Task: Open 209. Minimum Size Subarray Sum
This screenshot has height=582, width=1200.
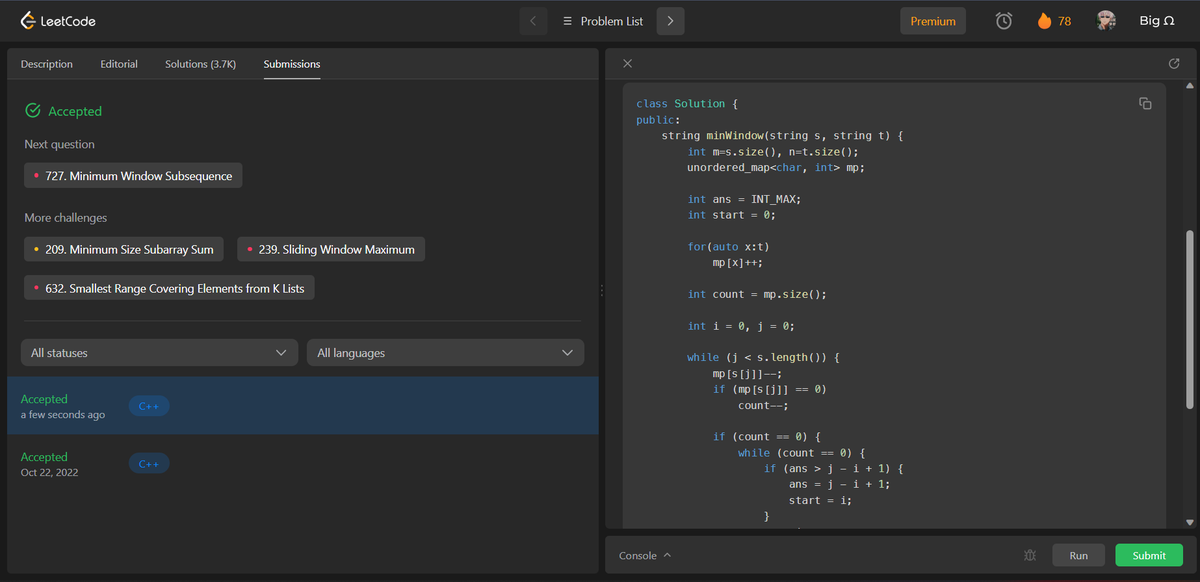Action: [124, 249]
